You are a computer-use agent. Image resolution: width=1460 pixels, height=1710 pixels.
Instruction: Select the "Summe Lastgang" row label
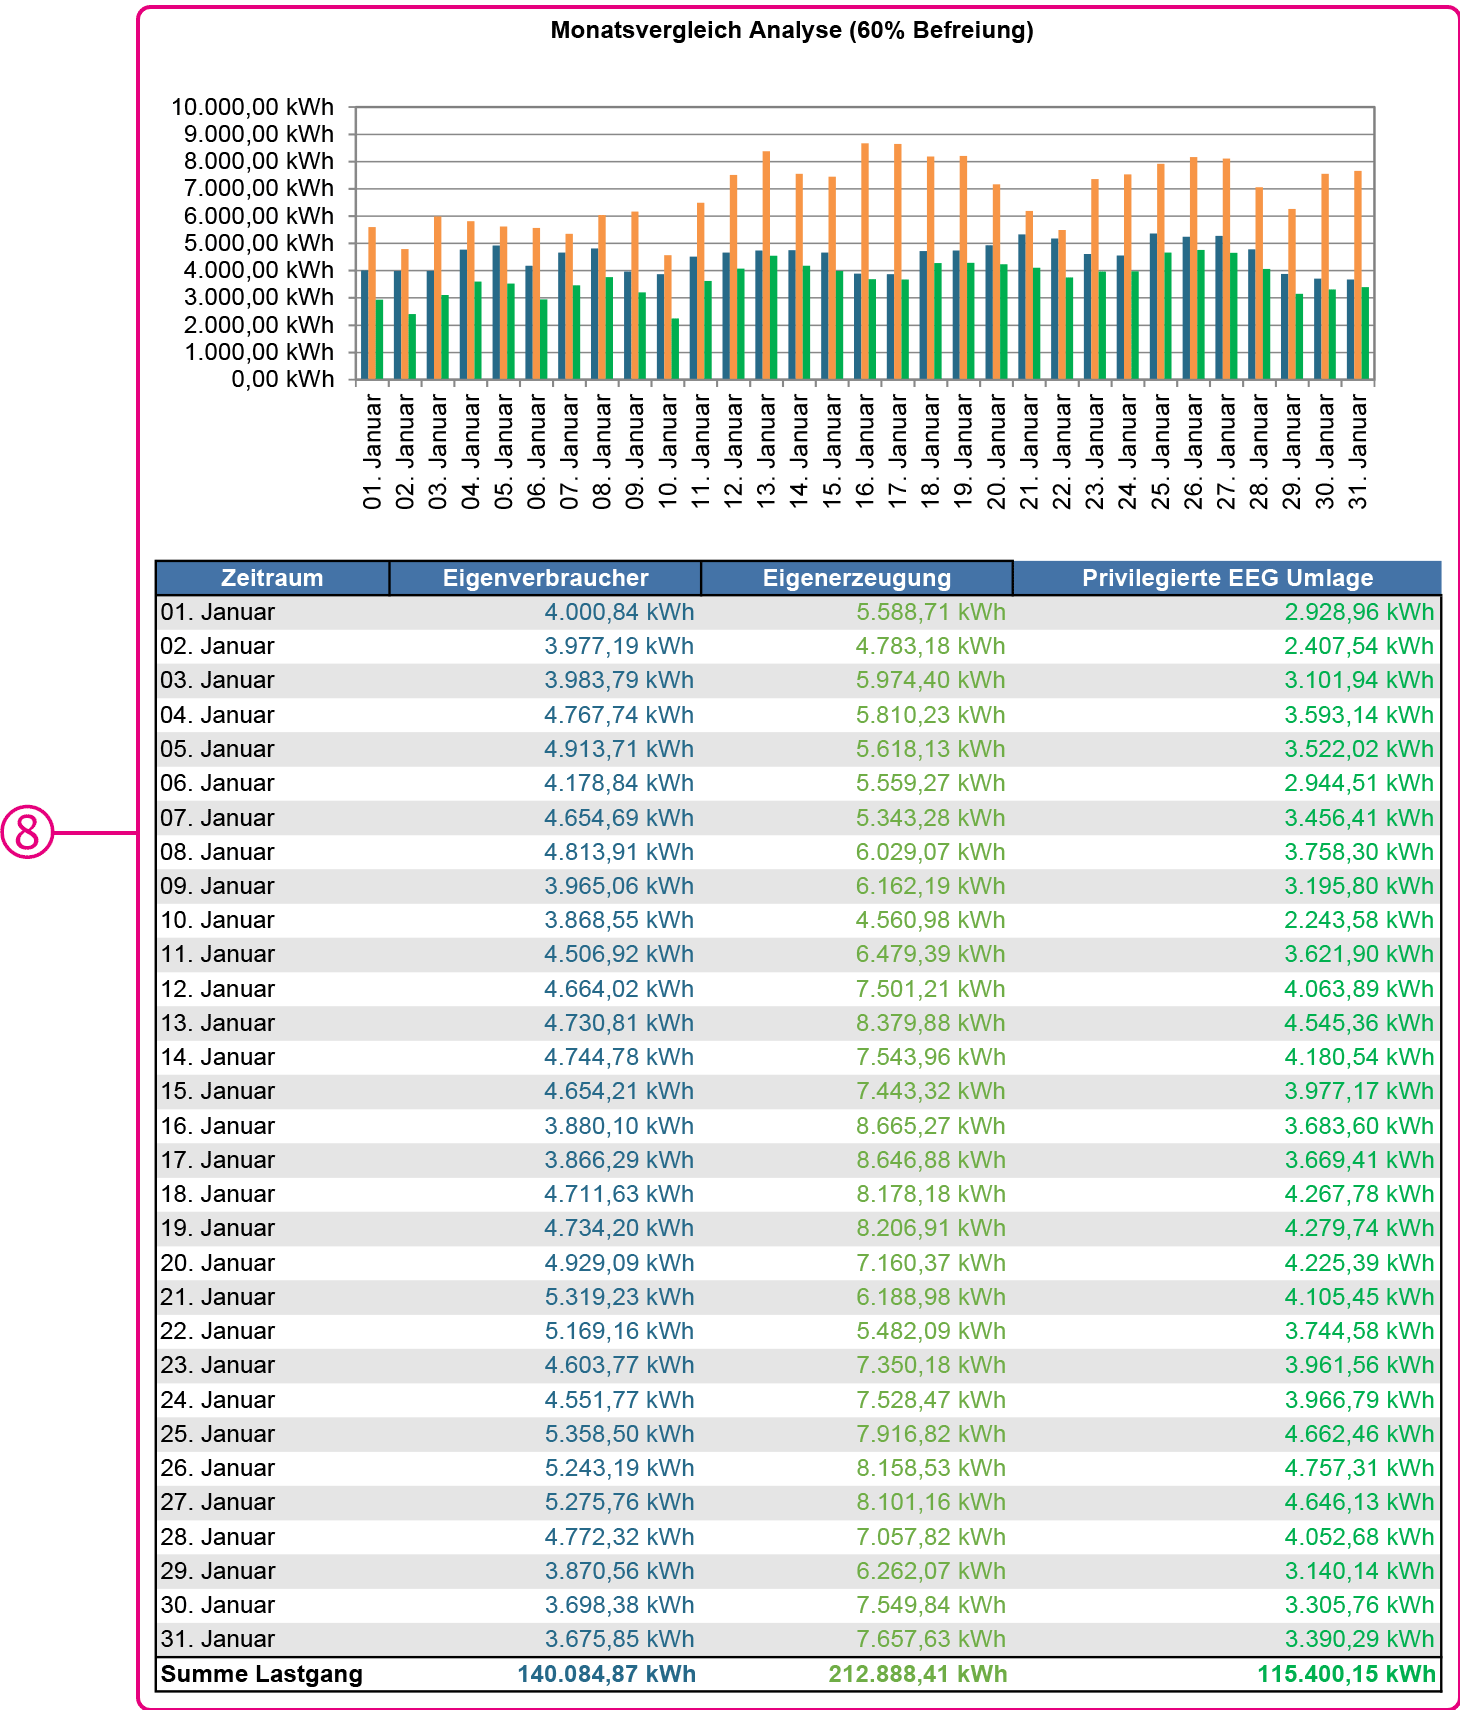point(262,1674)
